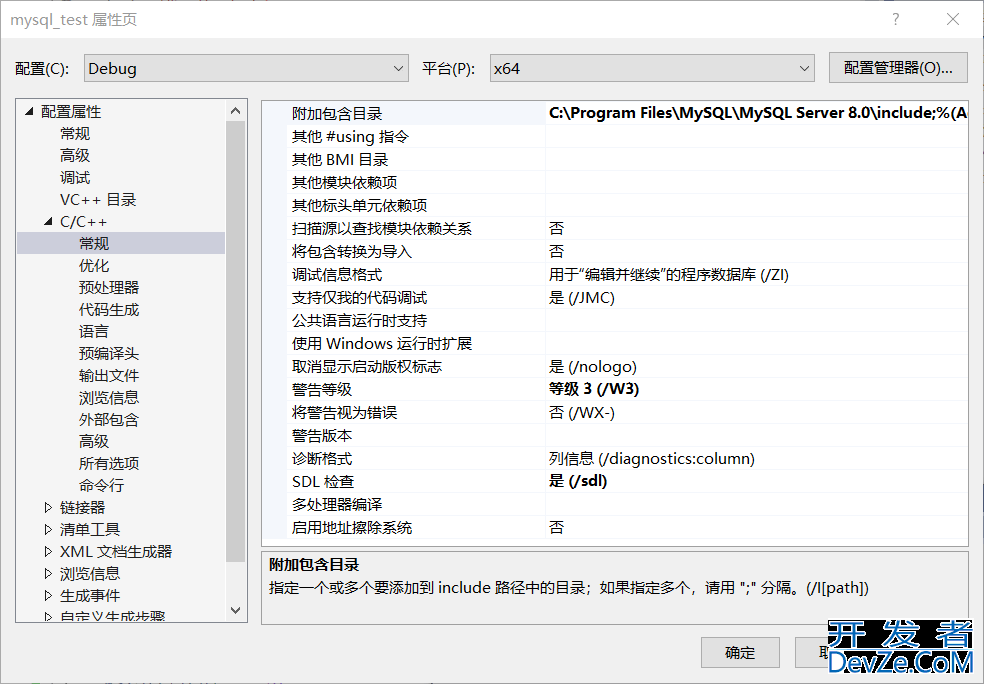The width and height of the screenshot is (984, 684).
Task: Click the tree panel scrollbar thumb
Action: coord(235,342)
